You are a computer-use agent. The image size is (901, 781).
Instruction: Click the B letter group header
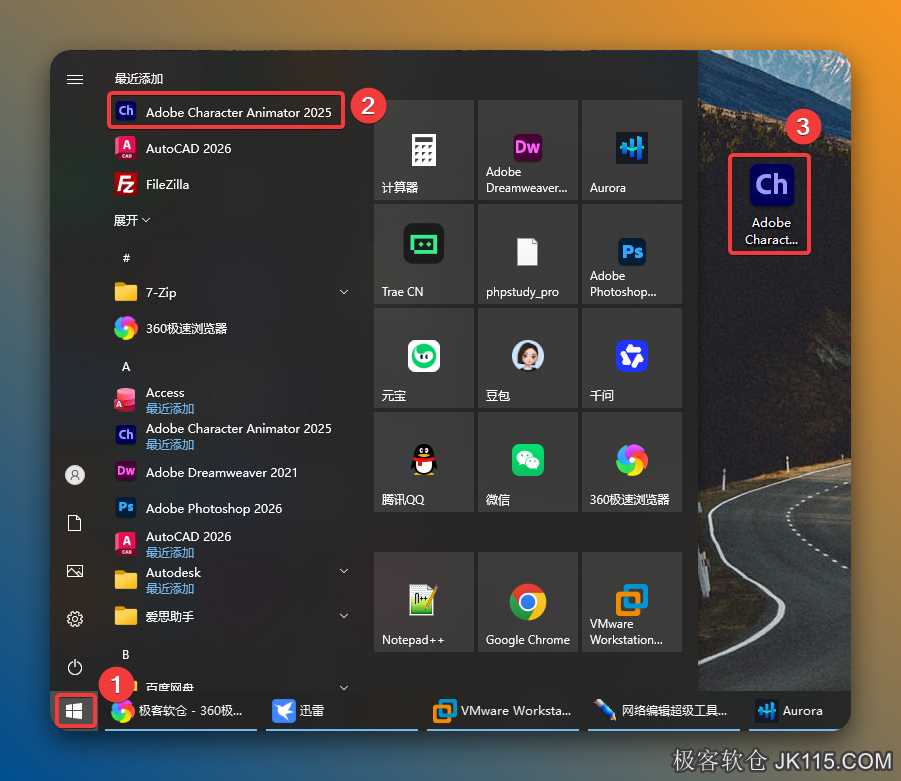[126, 655]
